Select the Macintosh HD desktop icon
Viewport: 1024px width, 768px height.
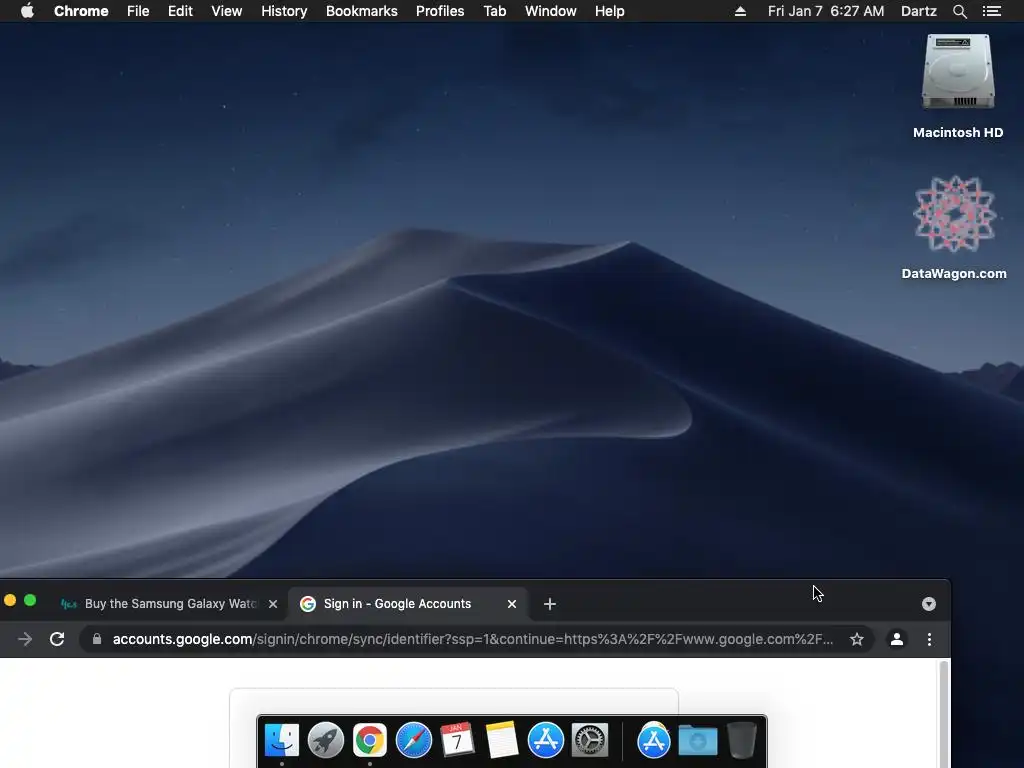(x=958, y=86)
